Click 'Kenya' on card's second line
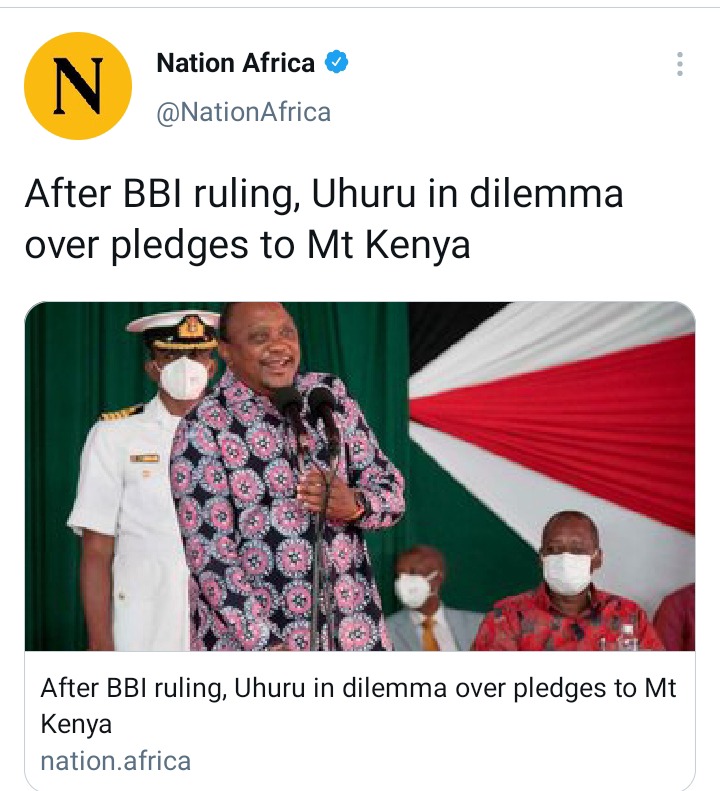The width and height of the screenshot is (720, 791). [76, 724]
